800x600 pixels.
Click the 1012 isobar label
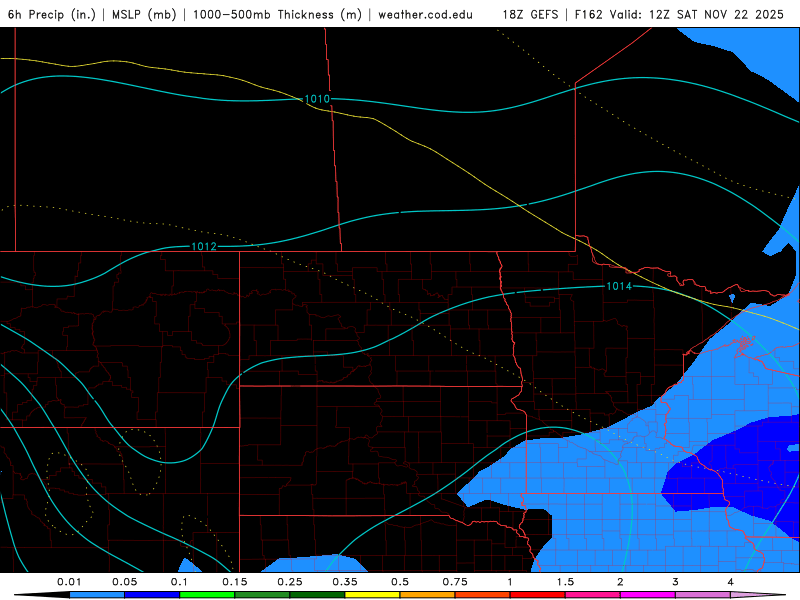[x=204, y=246]
